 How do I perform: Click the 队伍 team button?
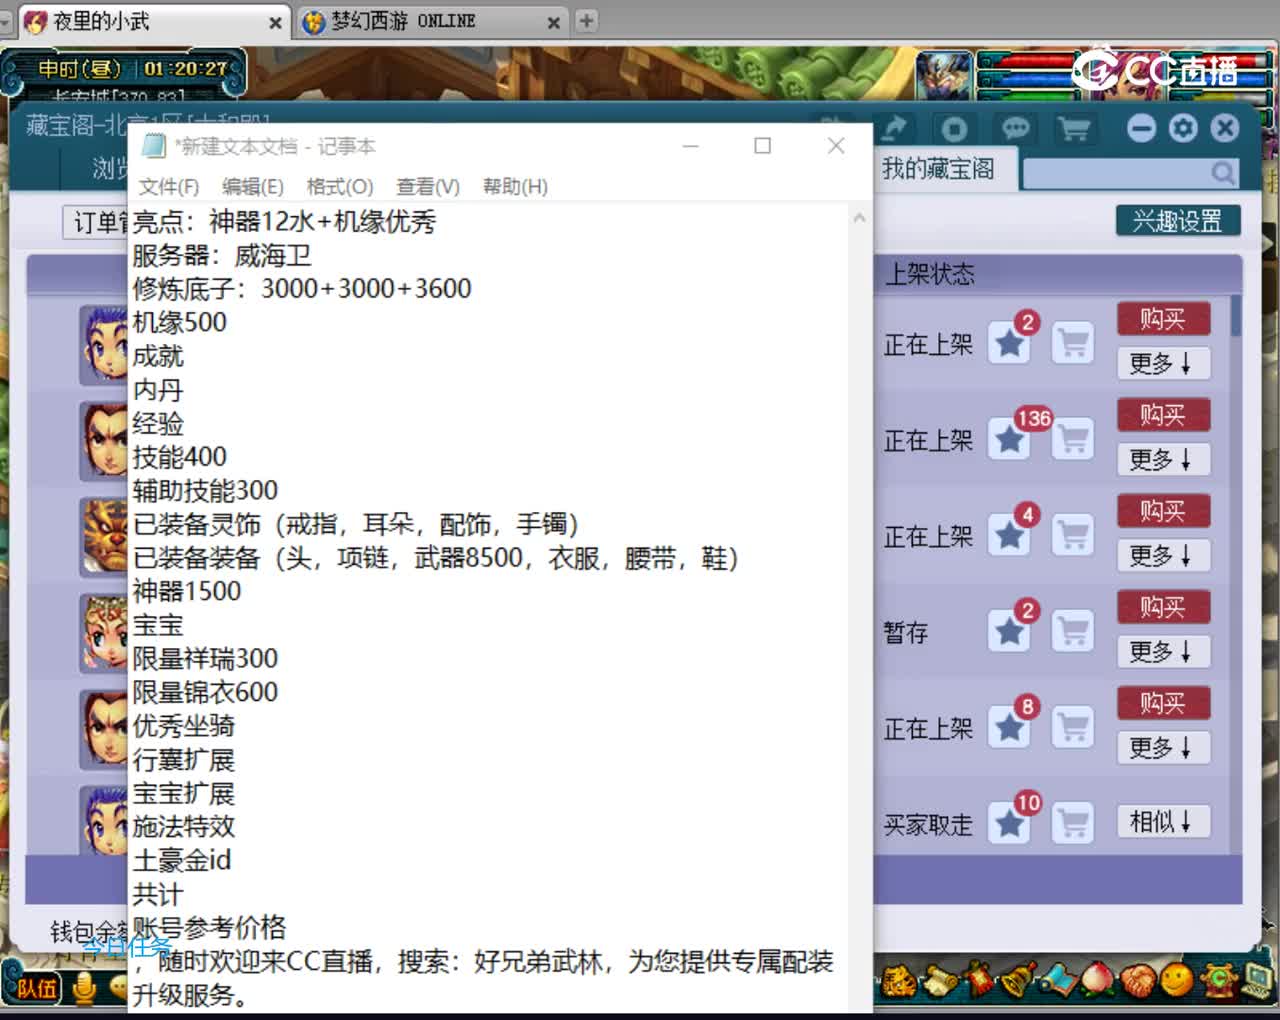tap(35, 989)
